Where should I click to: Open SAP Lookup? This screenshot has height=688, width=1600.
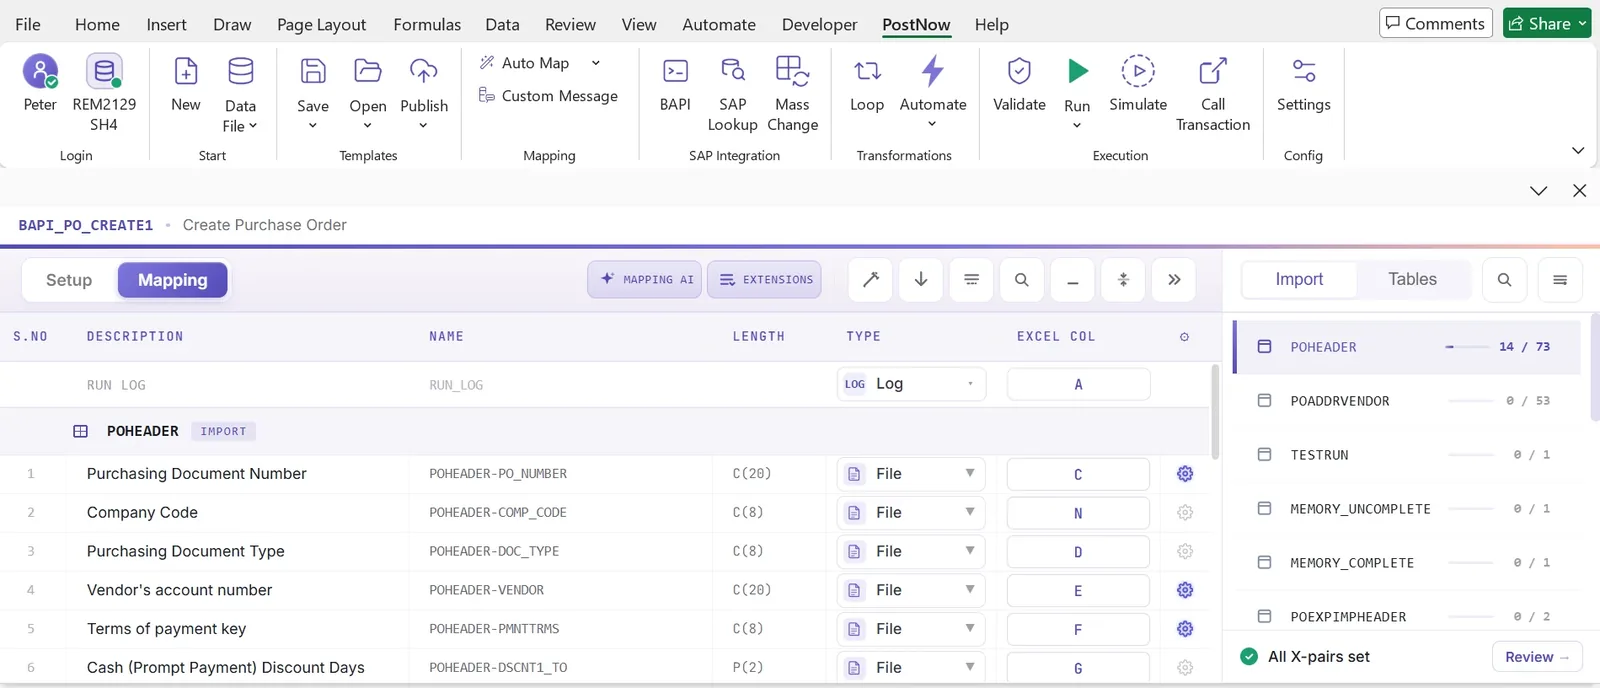pyautogui.click(x=733, y=95)
